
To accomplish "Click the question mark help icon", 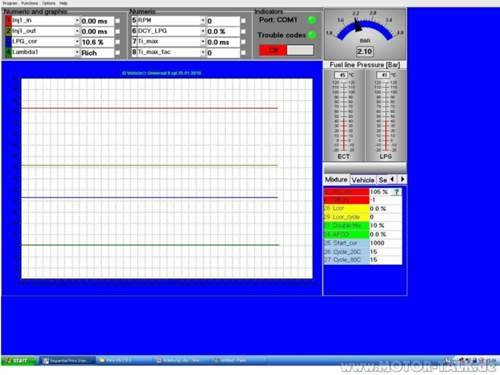I will click(x=397, y=192).
